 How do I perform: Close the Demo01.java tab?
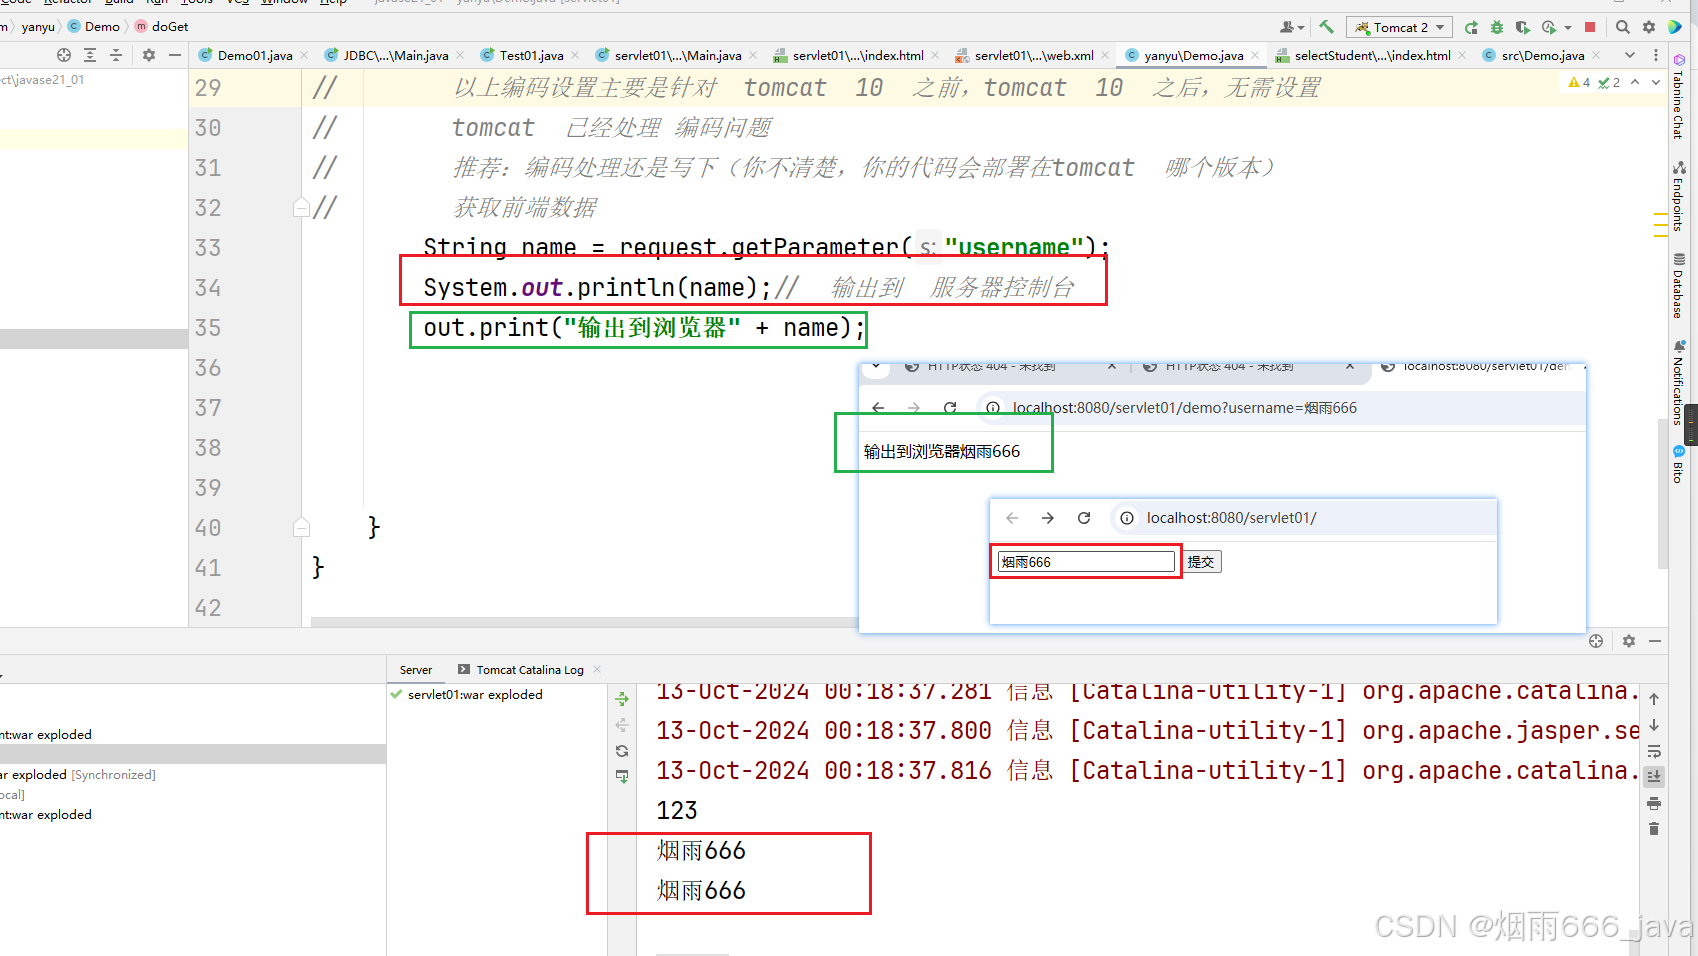pyautogui.click(x=304, y=55)
